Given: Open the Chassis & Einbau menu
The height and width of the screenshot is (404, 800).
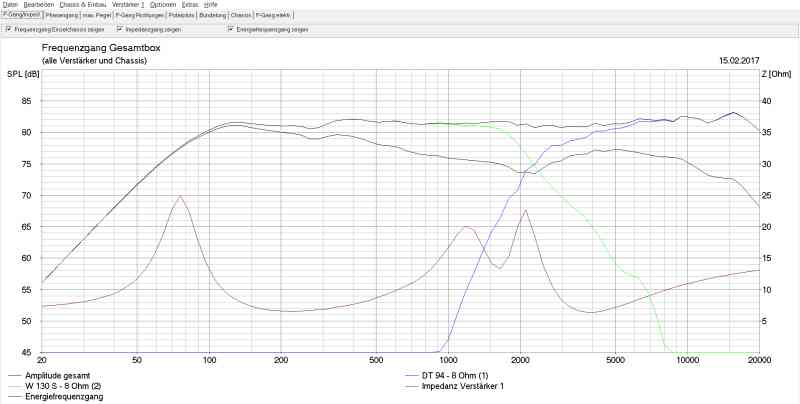Looking at the screenshot, I should click(x=83, y=4).
